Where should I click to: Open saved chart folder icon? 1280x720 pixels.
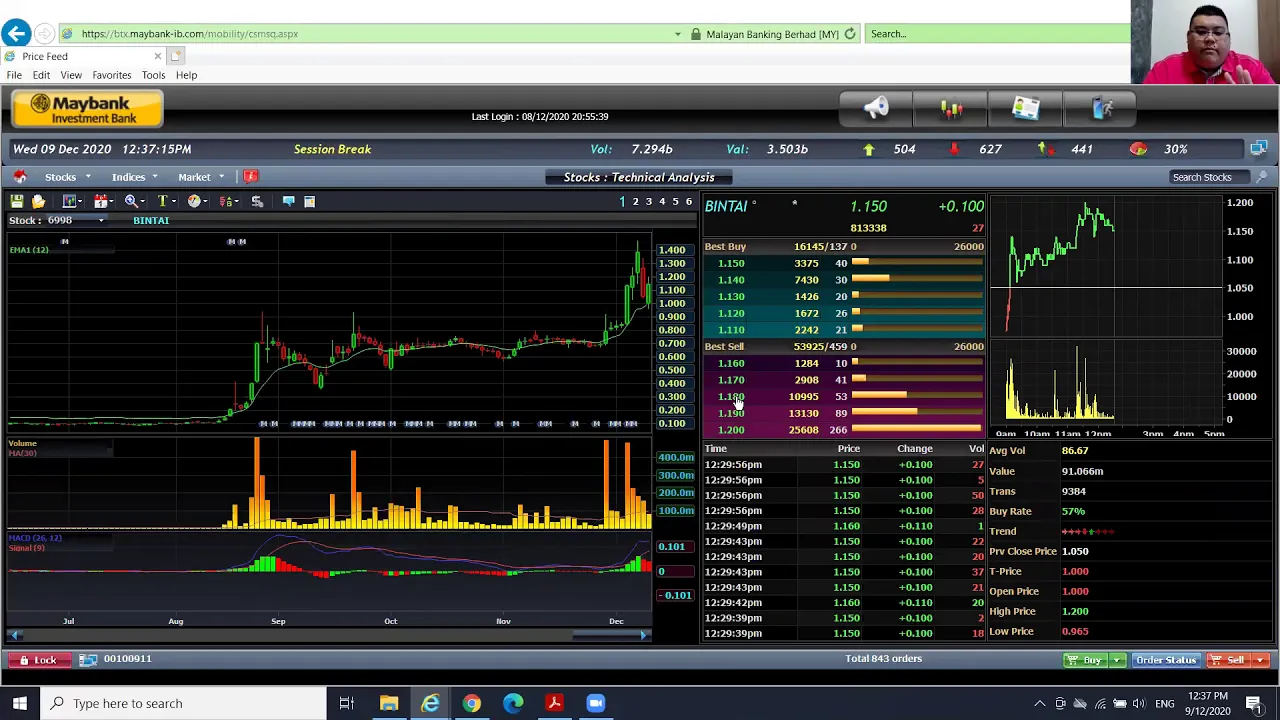(38, 201)
